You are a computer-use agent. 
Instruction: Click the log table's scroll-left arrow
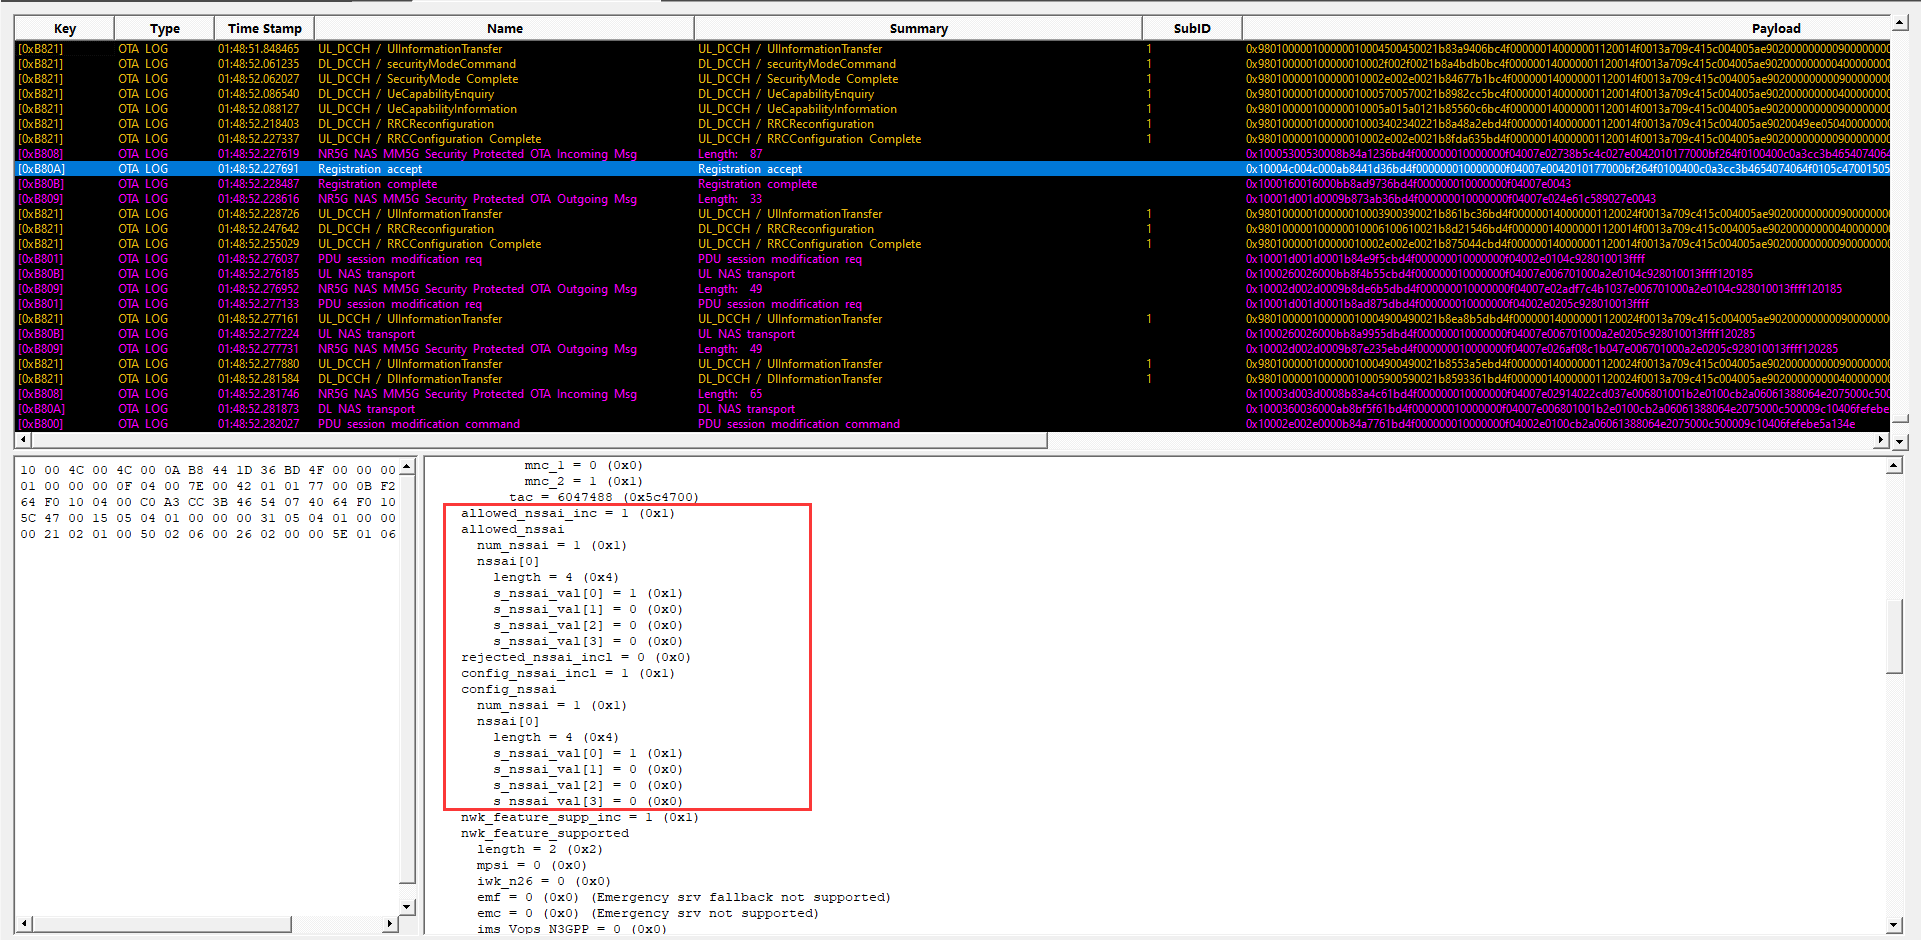click(22, 440)
